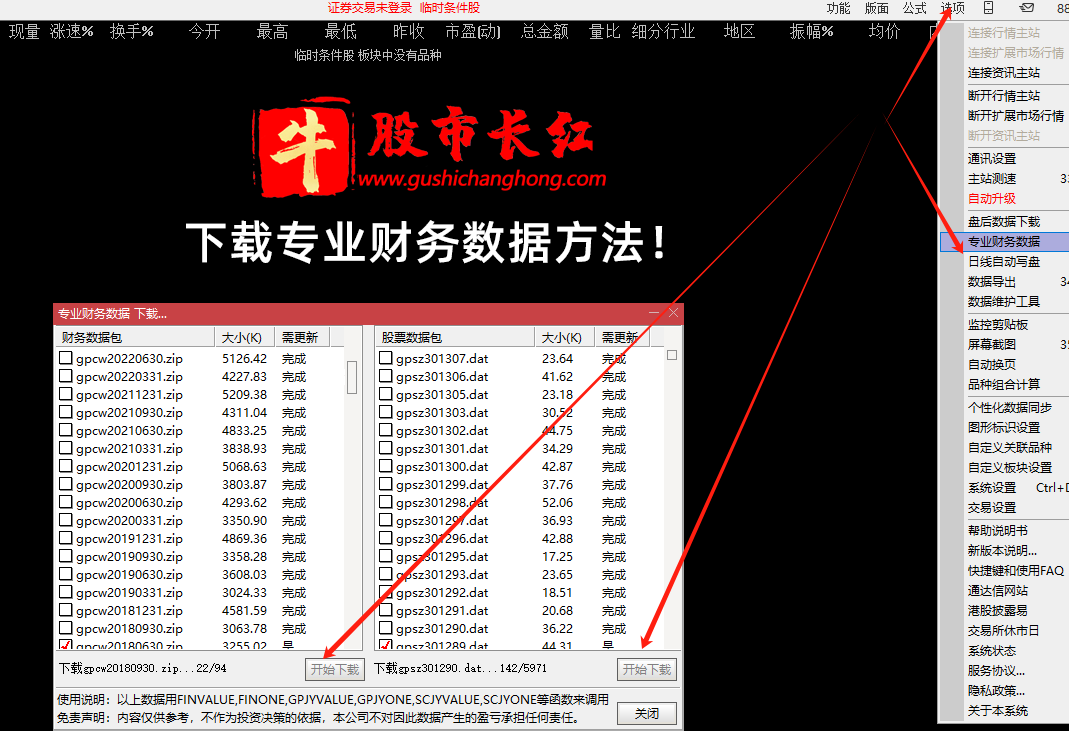Run 主站测速 from the menu
The height and width of the screenshot is (731, 1069).
pos(992,179)
